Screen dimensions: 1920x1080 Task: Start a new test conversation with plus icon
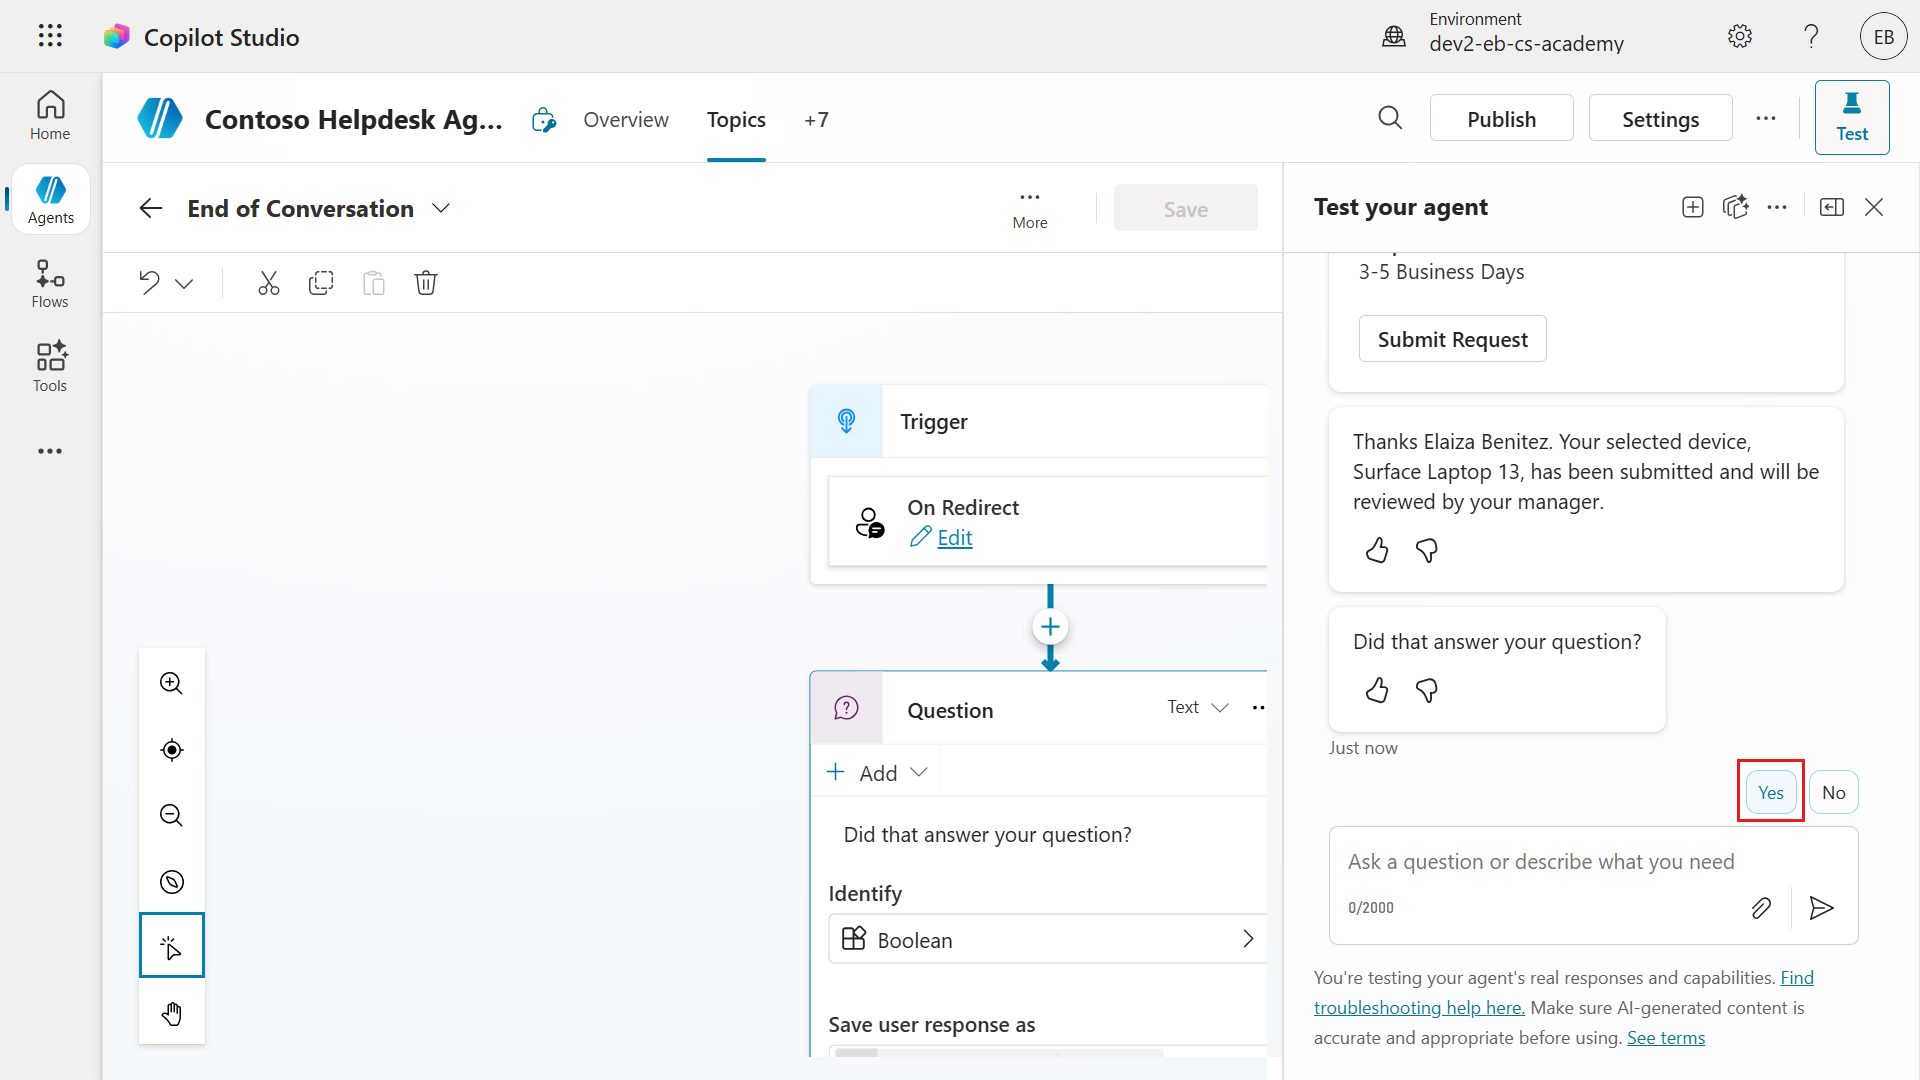point(1693,207)
